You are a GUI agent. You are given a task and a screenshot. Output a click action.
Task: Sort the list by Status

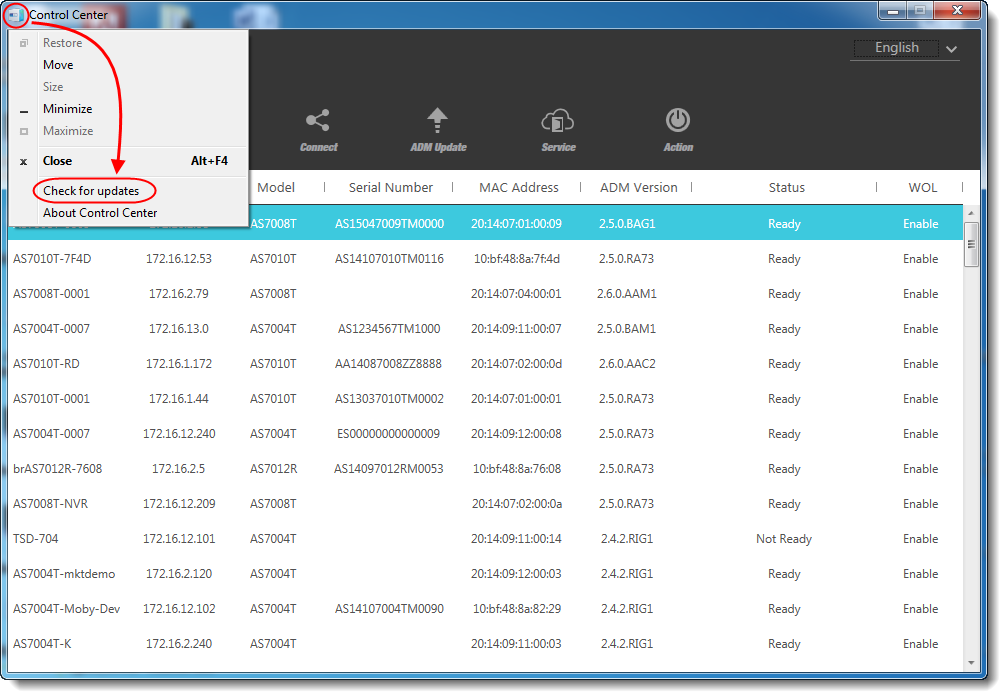786,187
